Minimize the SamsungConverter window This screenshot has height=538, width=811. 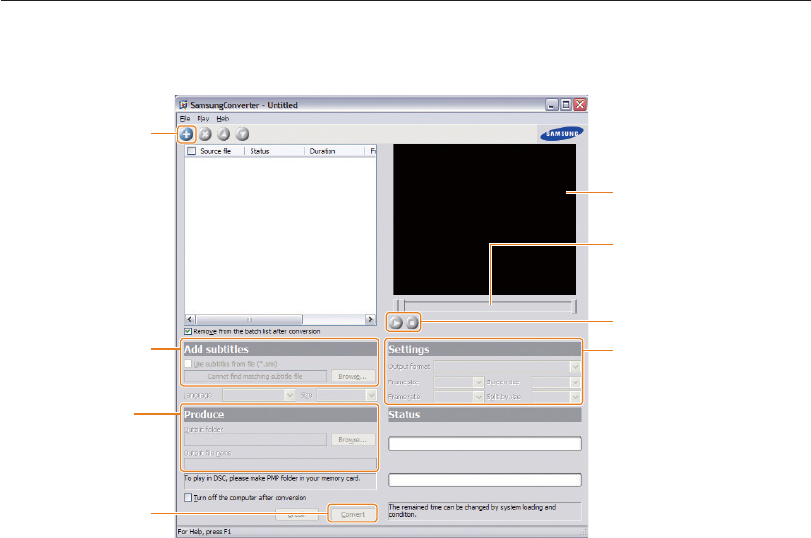(552, 105)
